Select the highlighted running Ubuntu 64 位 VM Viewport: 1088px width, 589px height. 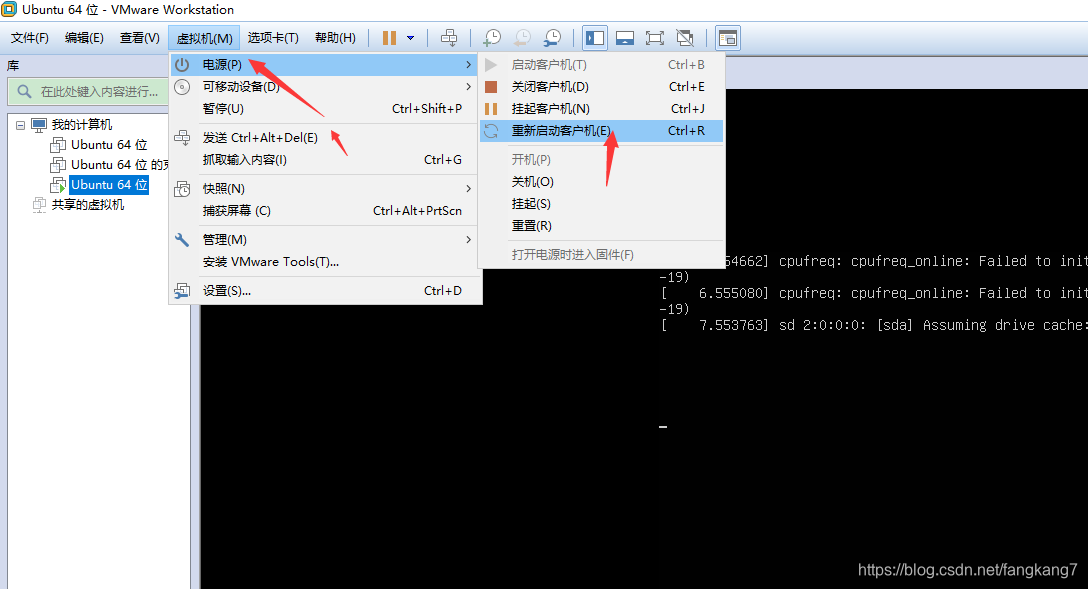tap(109, 185)
